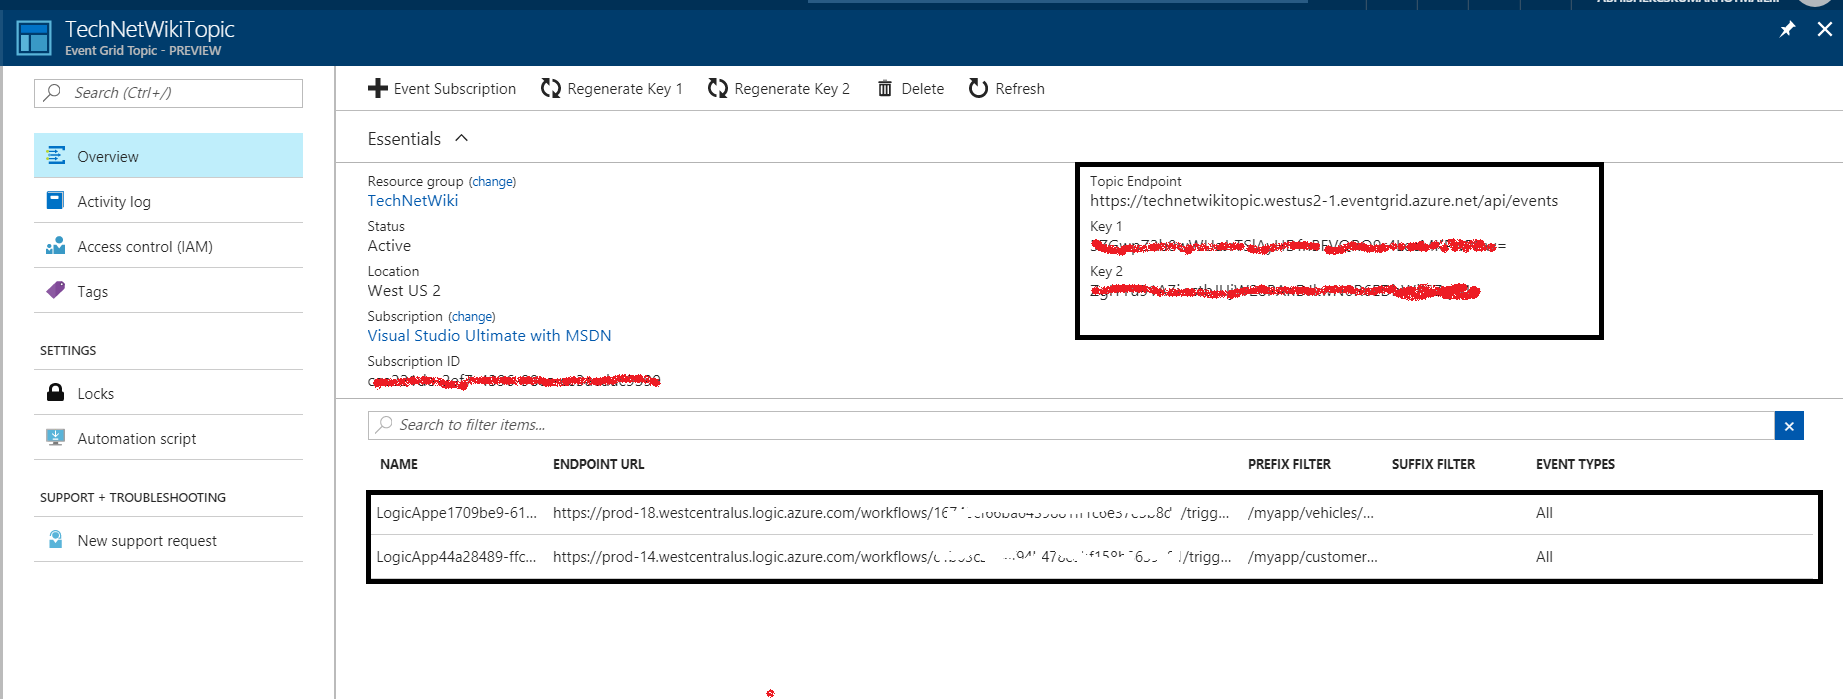1843x699 pixels.
Task: Open subscription LogicApp44a28489-ffc...
Action: click(x=456, y=557)
